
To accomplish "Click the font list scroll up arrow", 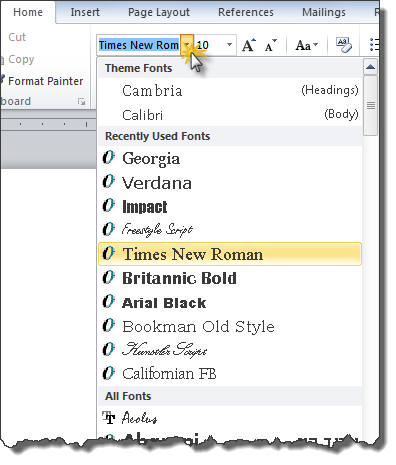I will coord(370,68).
